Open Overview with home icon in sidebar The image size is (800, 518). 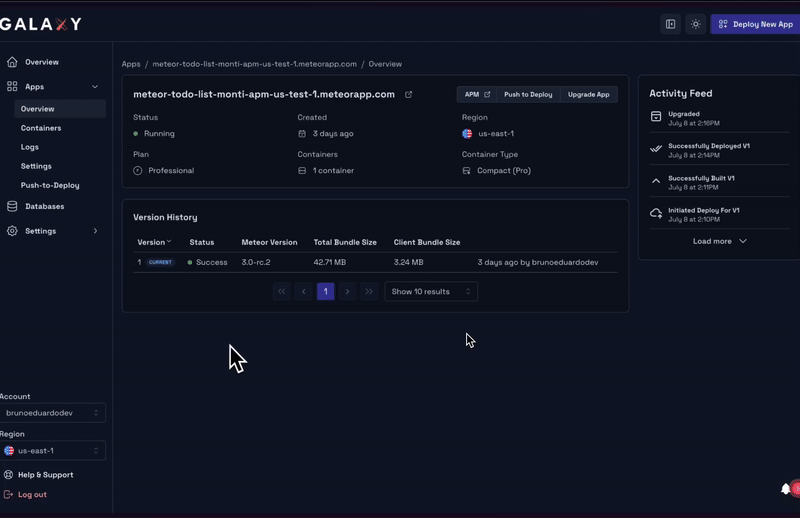[12, 62]
